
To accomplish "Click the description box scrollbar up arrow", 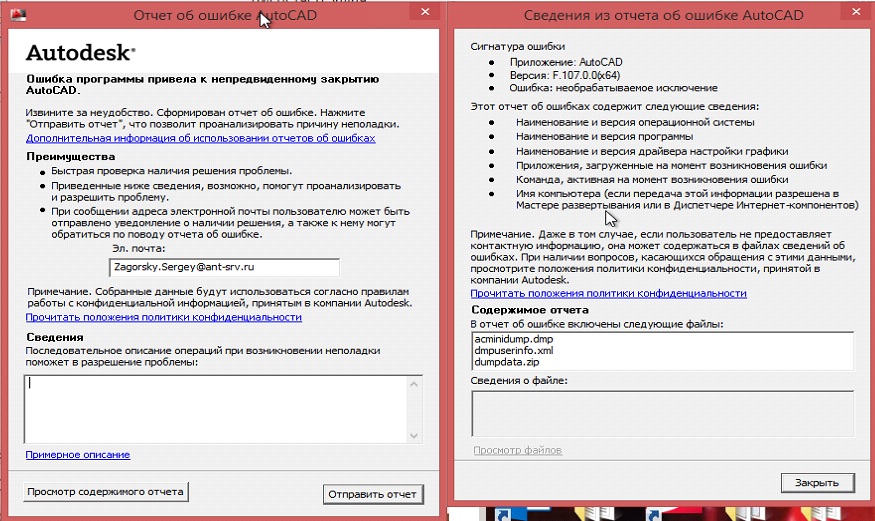I will [414, 384].
